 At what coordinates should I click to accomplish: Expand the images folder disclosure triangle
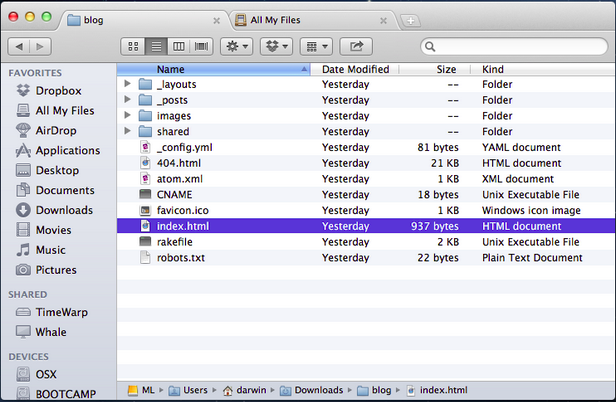[127, 116]
